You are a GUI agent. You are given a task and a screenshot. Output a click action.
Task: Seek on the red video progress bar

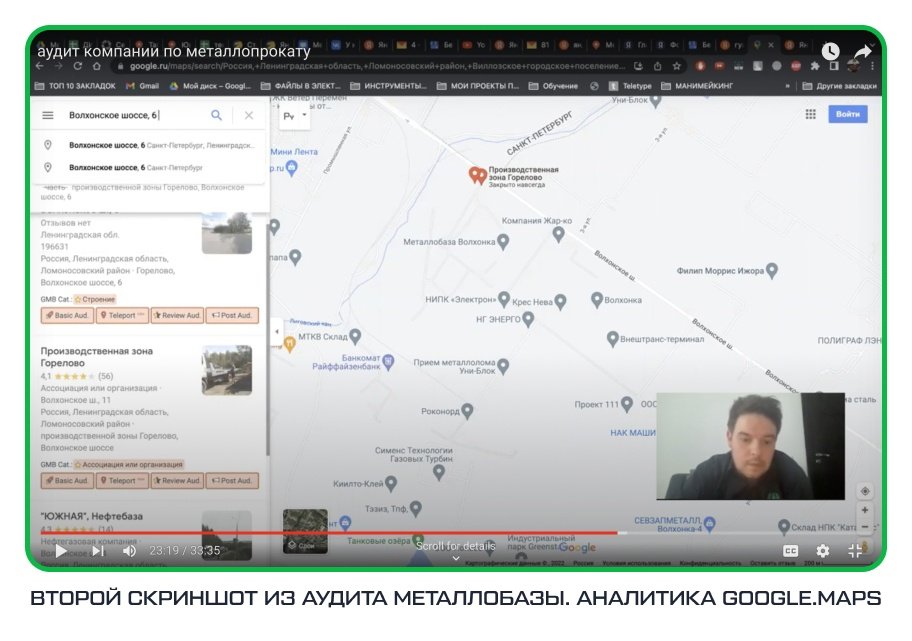point(329,532)
